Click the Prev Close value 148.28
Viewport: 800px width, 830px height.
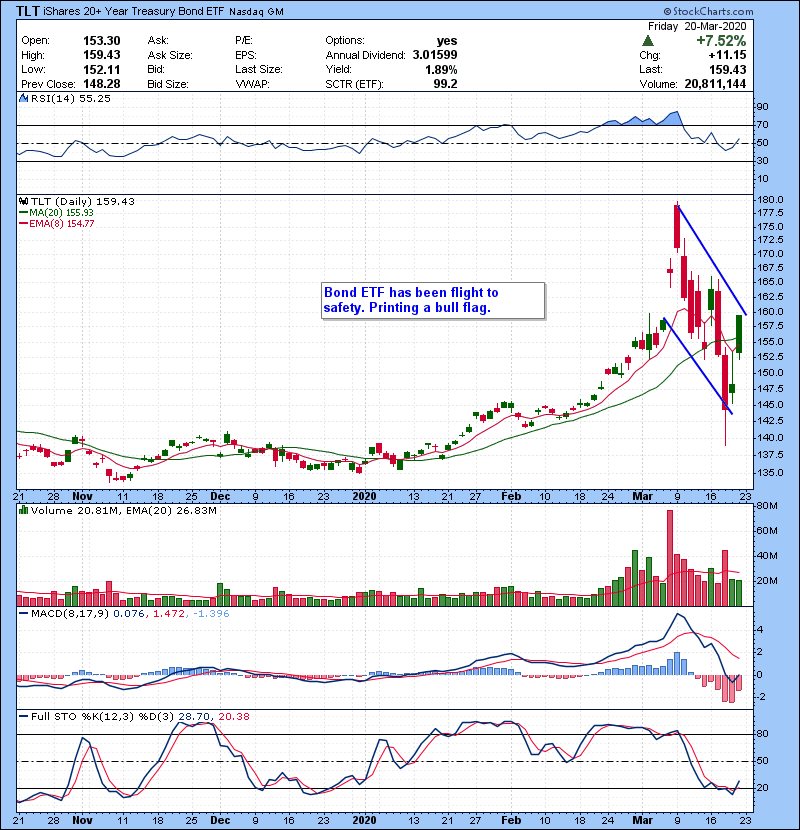click(x=102, y=84)
